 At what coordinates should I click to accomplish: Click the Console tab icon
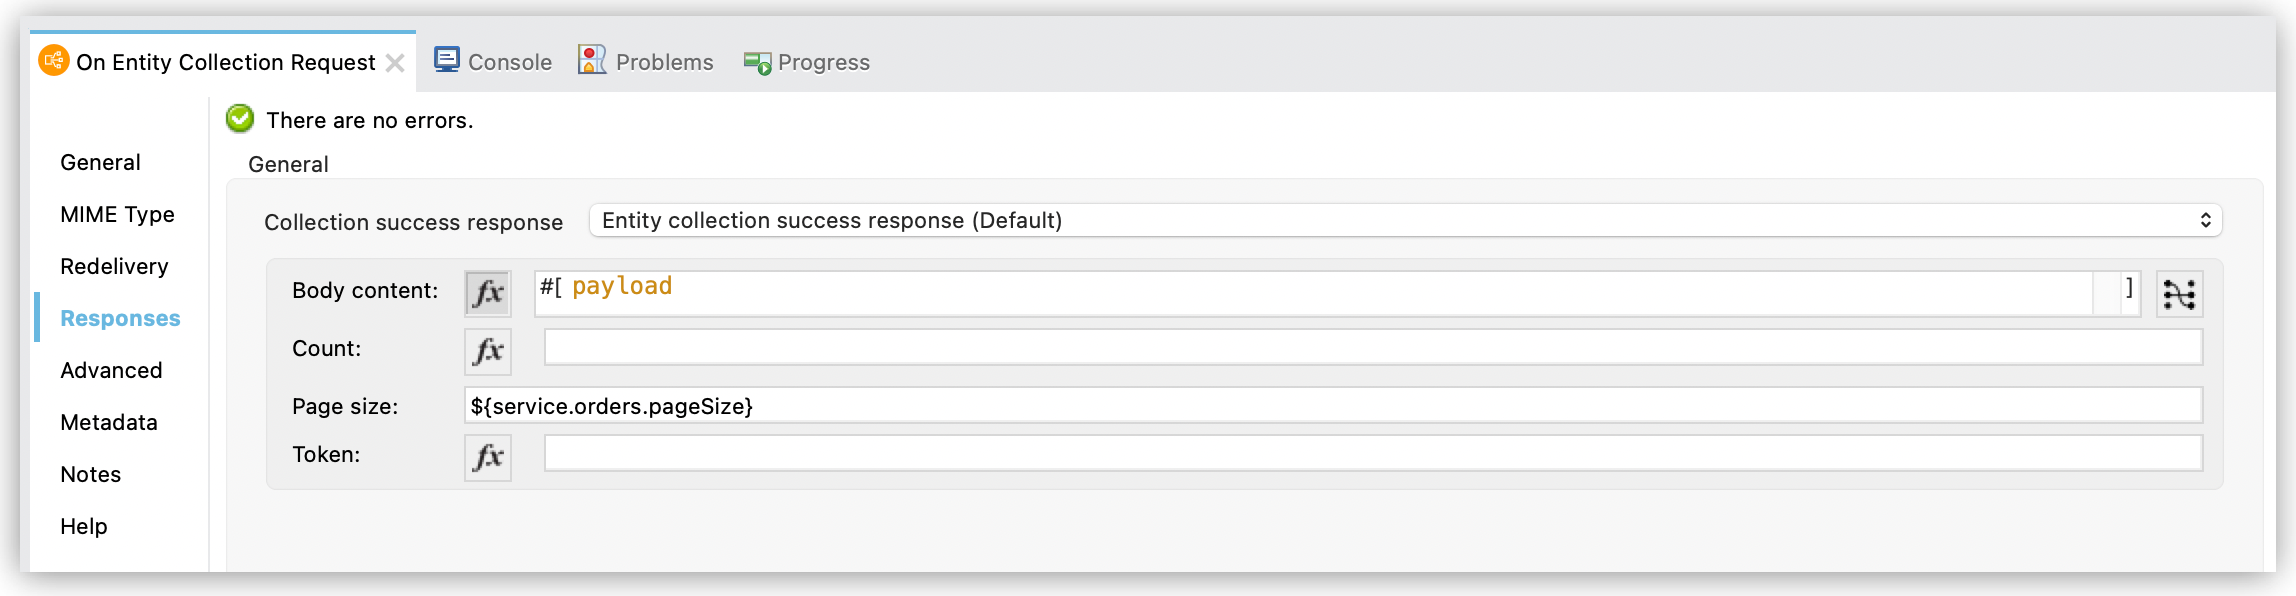click(448, 60)
